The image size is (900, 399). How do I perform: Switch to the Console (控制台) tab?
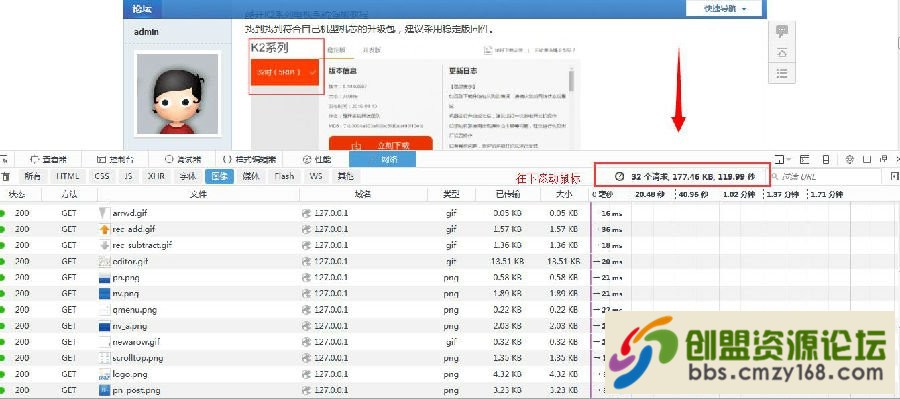pyautogui.click(x=115, y=159)
